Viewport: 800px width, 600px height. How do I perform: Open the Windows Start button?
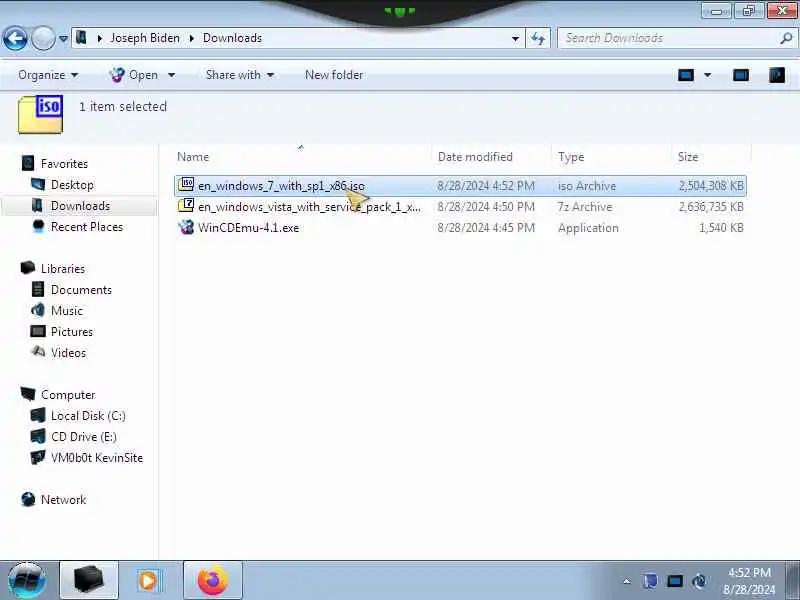26,581
